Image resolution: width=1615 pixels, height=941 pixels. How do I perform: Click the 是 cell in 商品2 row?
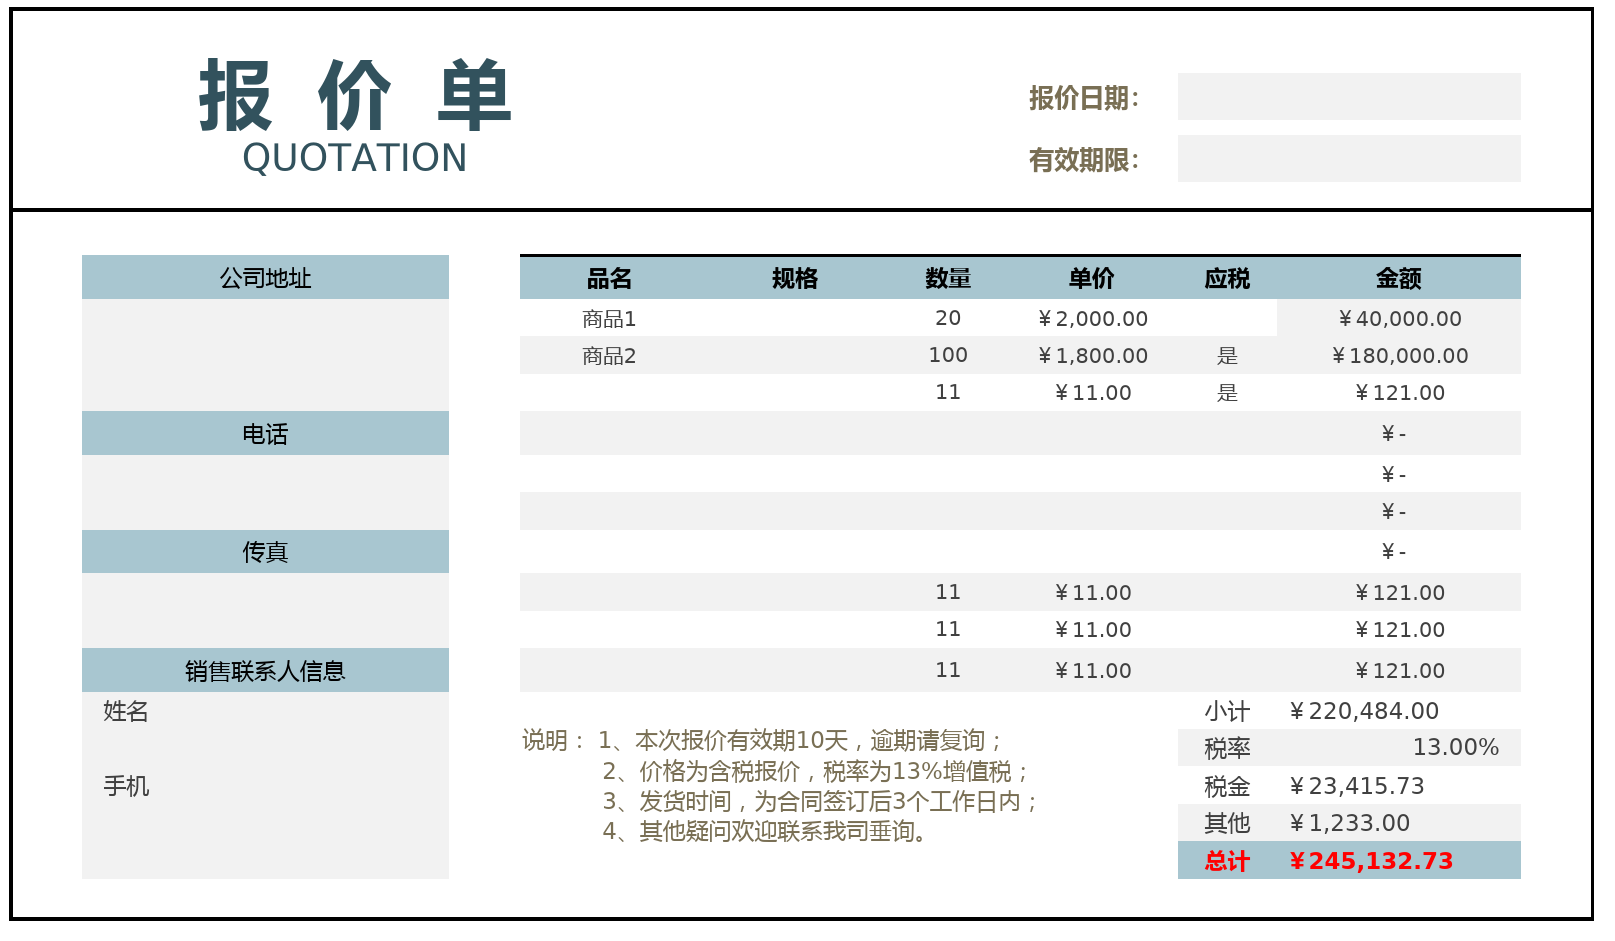[x=1227, y=356]
